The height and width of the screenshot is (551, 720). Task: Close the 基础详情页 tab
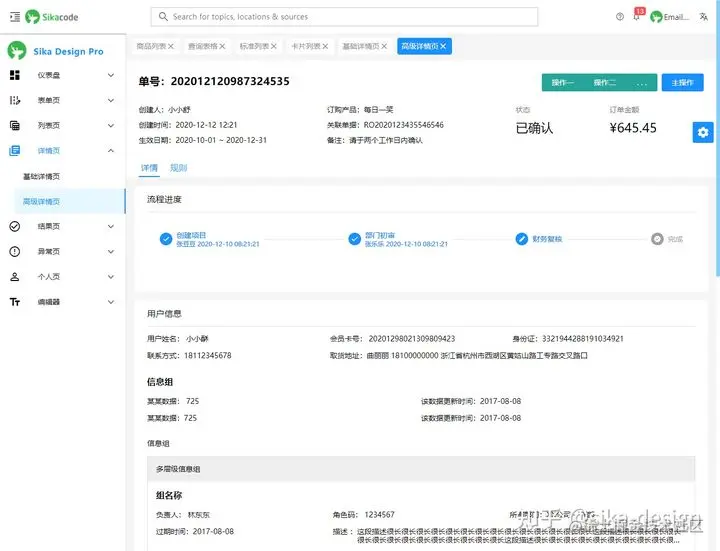click(x=384, y=46)
